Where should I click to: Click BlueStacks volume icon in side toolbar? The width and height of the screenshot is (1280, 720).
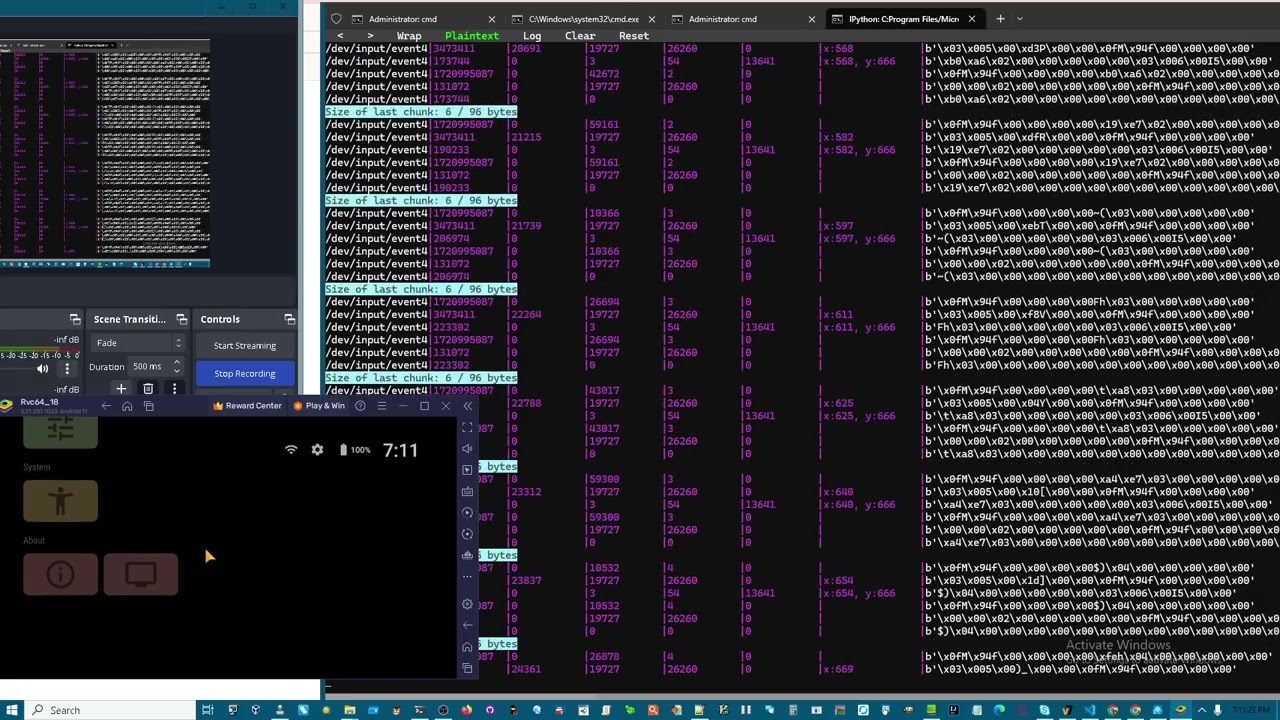tap(467, 449)
